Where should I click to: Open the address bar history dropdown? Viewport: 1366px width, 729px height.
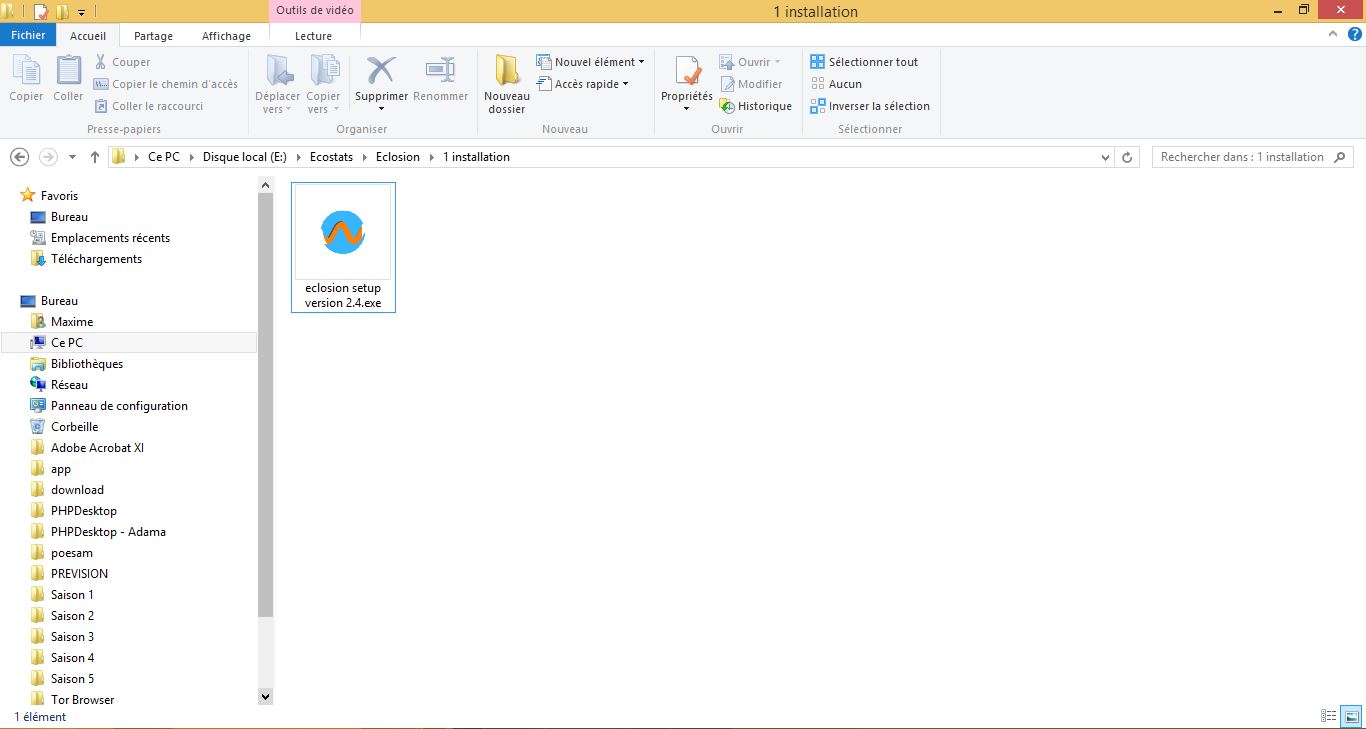1105,157
